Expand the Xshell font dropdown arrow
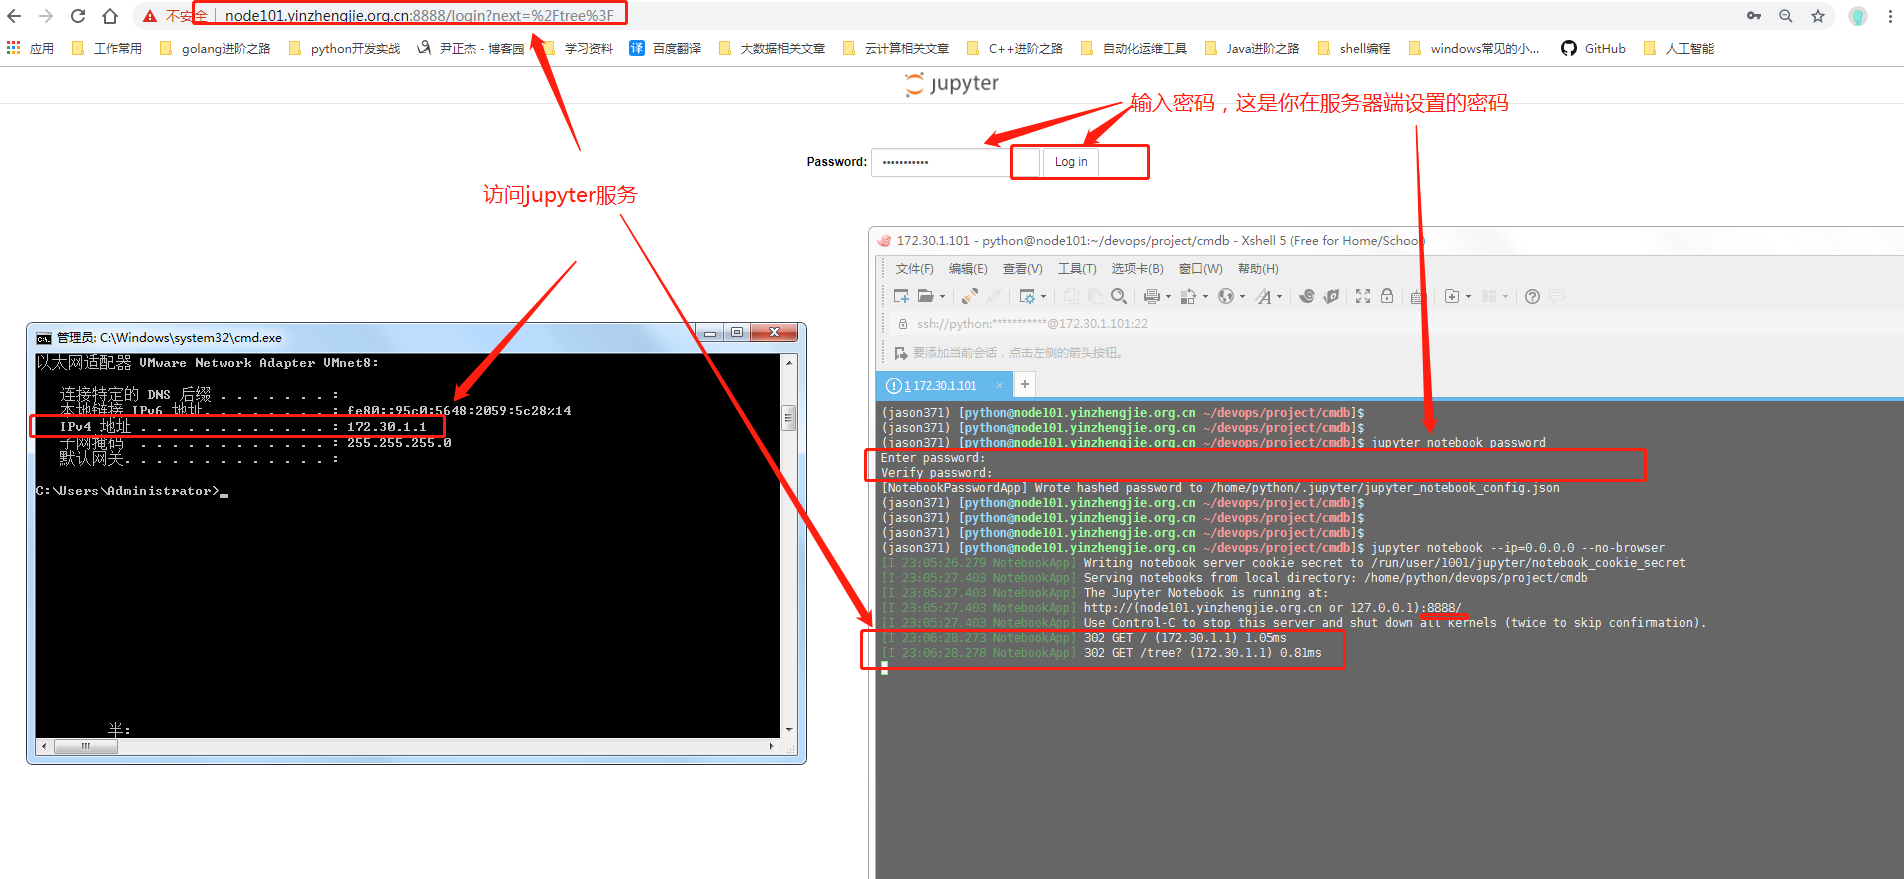The height and width of the screenshot is (879, 1904). [x=1280, y=297]
